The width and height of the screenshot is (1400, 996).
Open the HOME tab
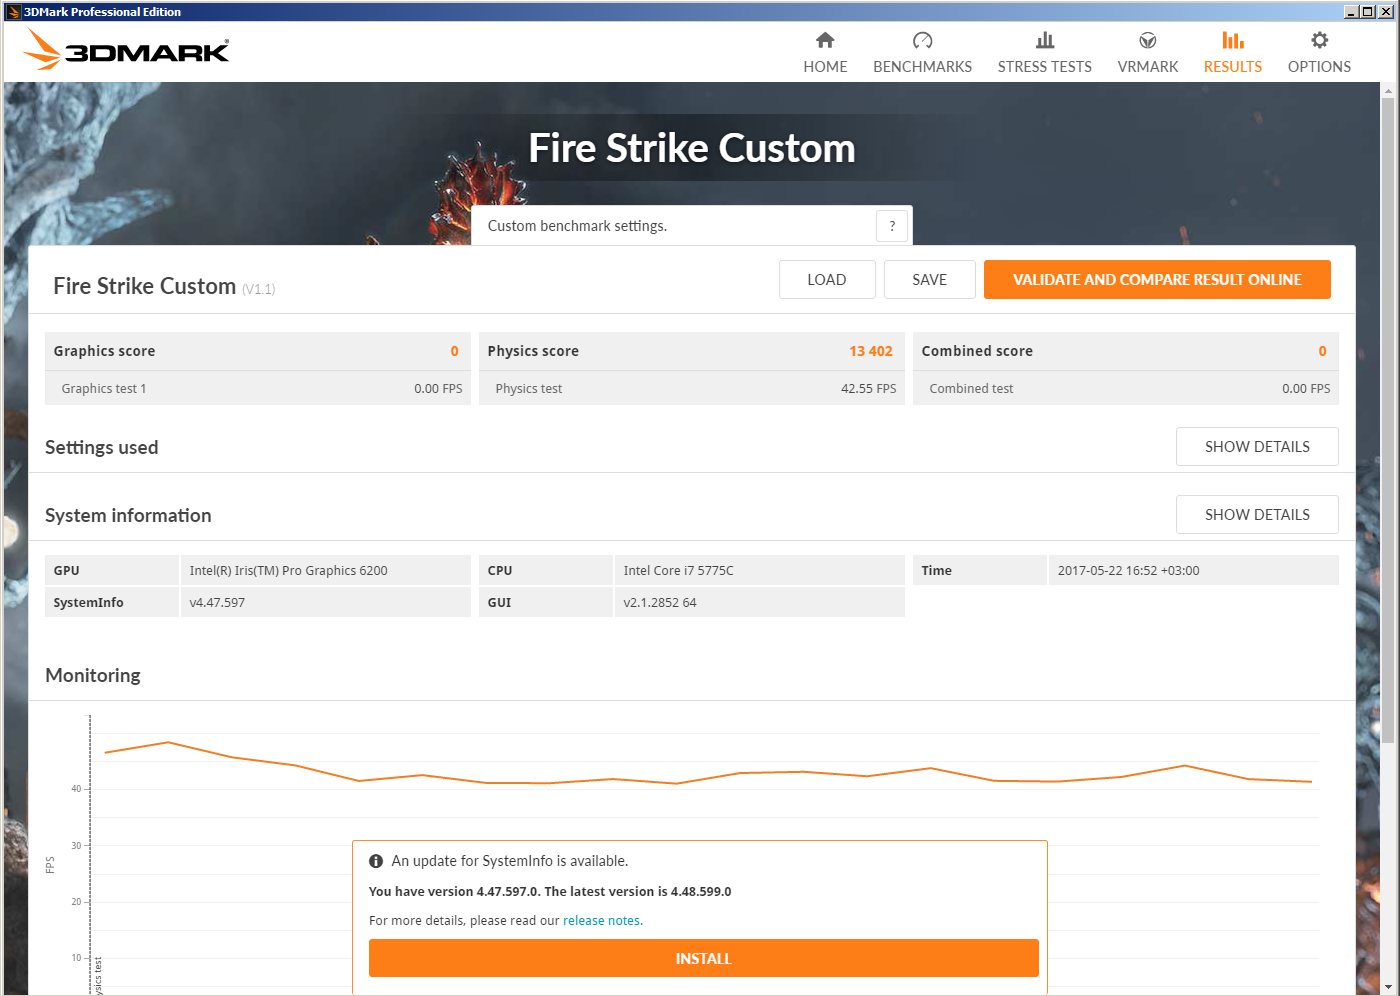(x=825, y=66)
